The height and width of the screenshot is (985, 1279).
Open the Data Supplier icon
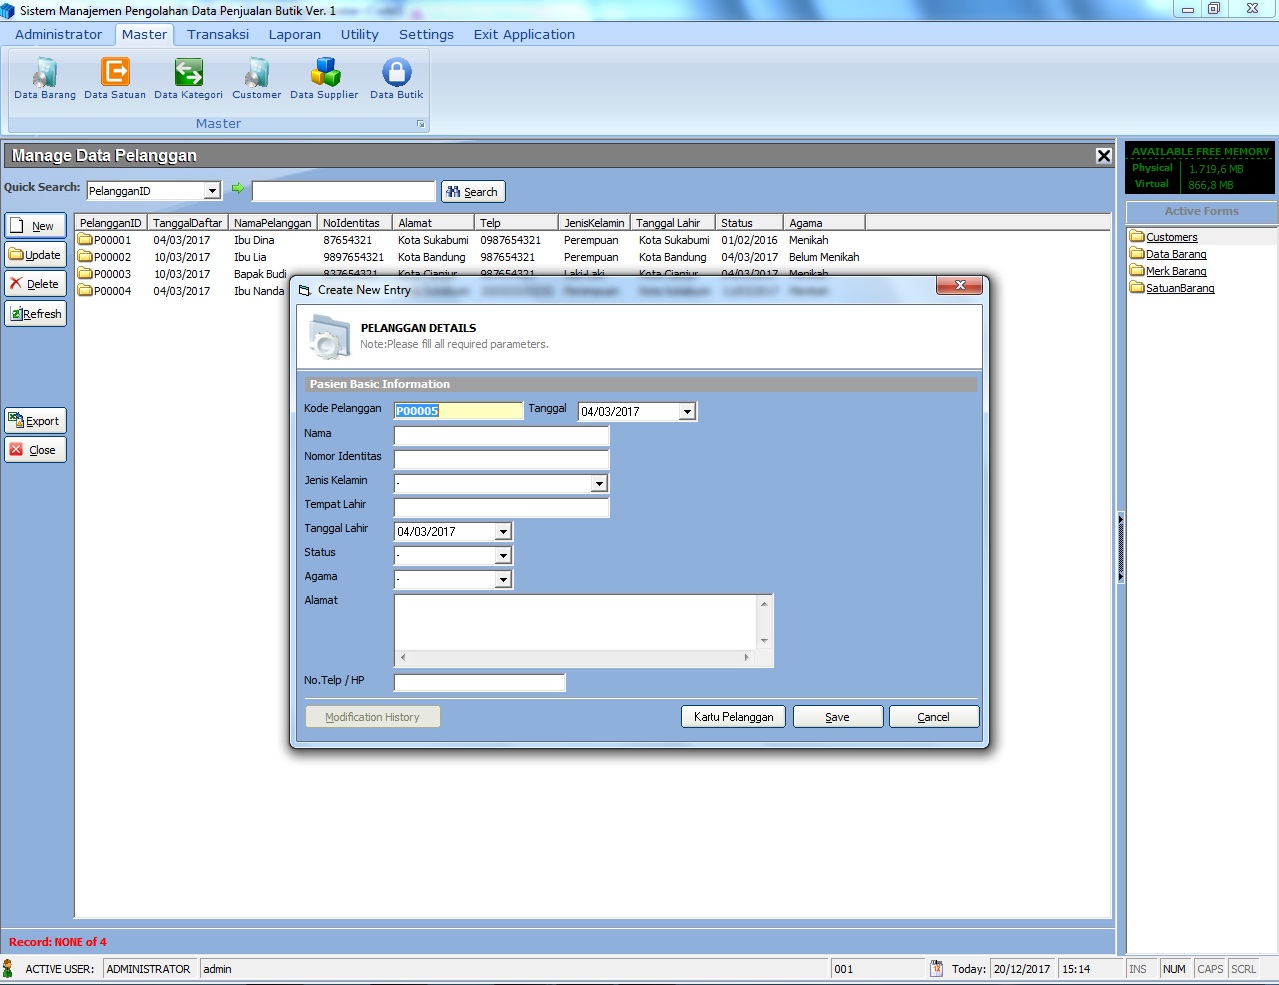(x=324, y=80)
